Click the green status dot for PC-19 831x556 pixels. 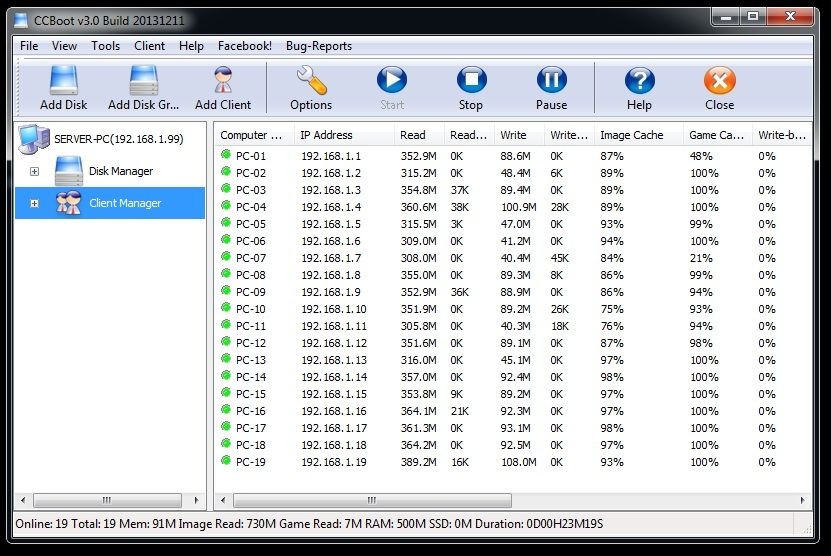[226, 461]
